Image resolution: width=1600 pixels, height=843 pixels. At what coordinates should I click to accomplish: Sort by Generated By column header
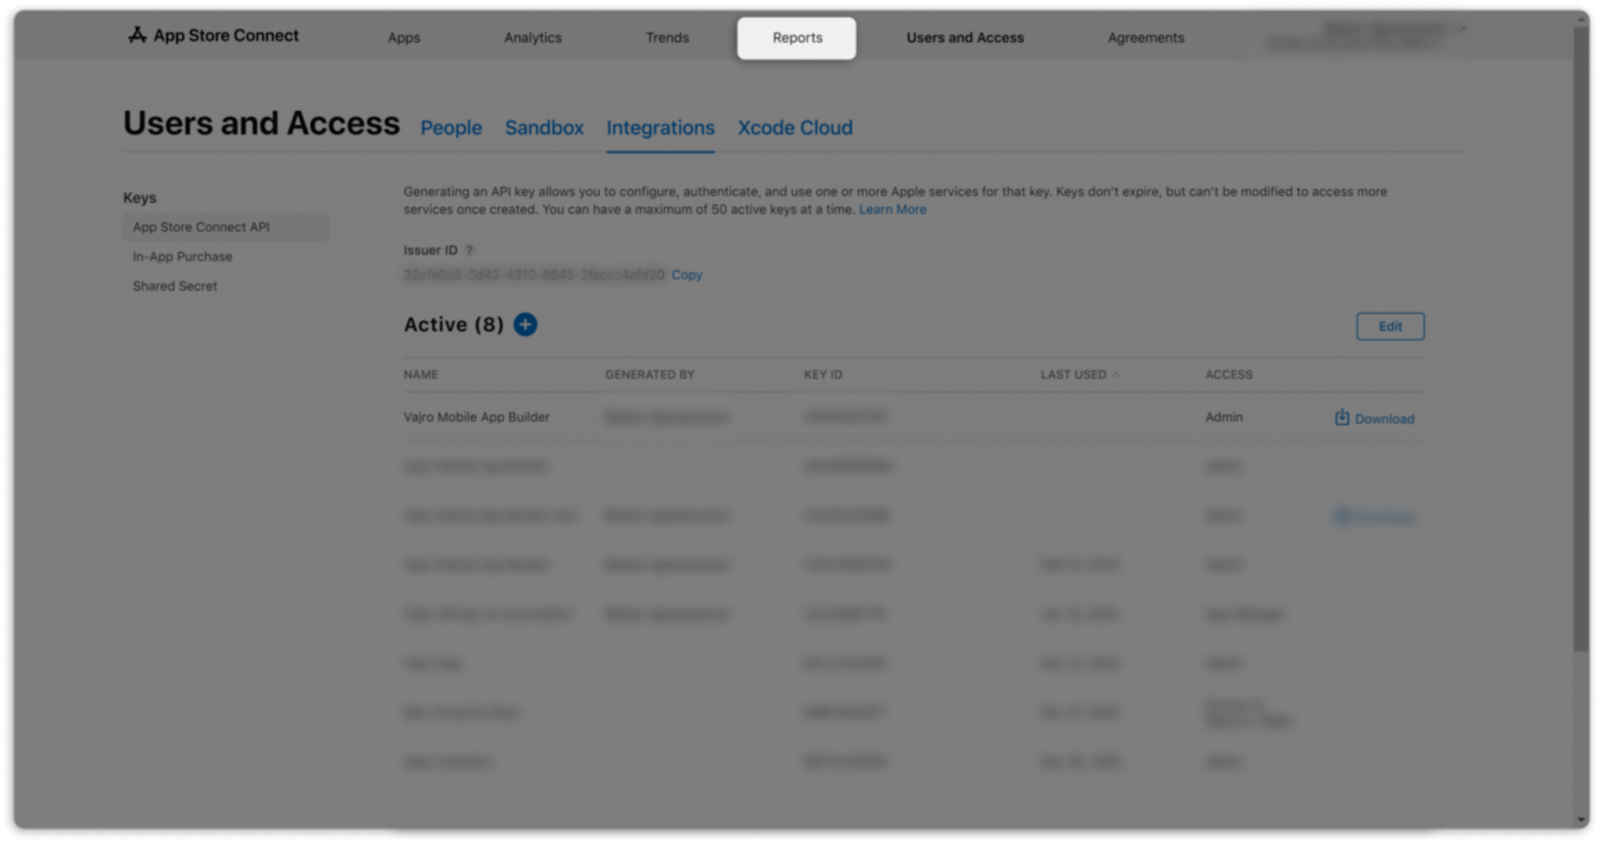(649, 375)
